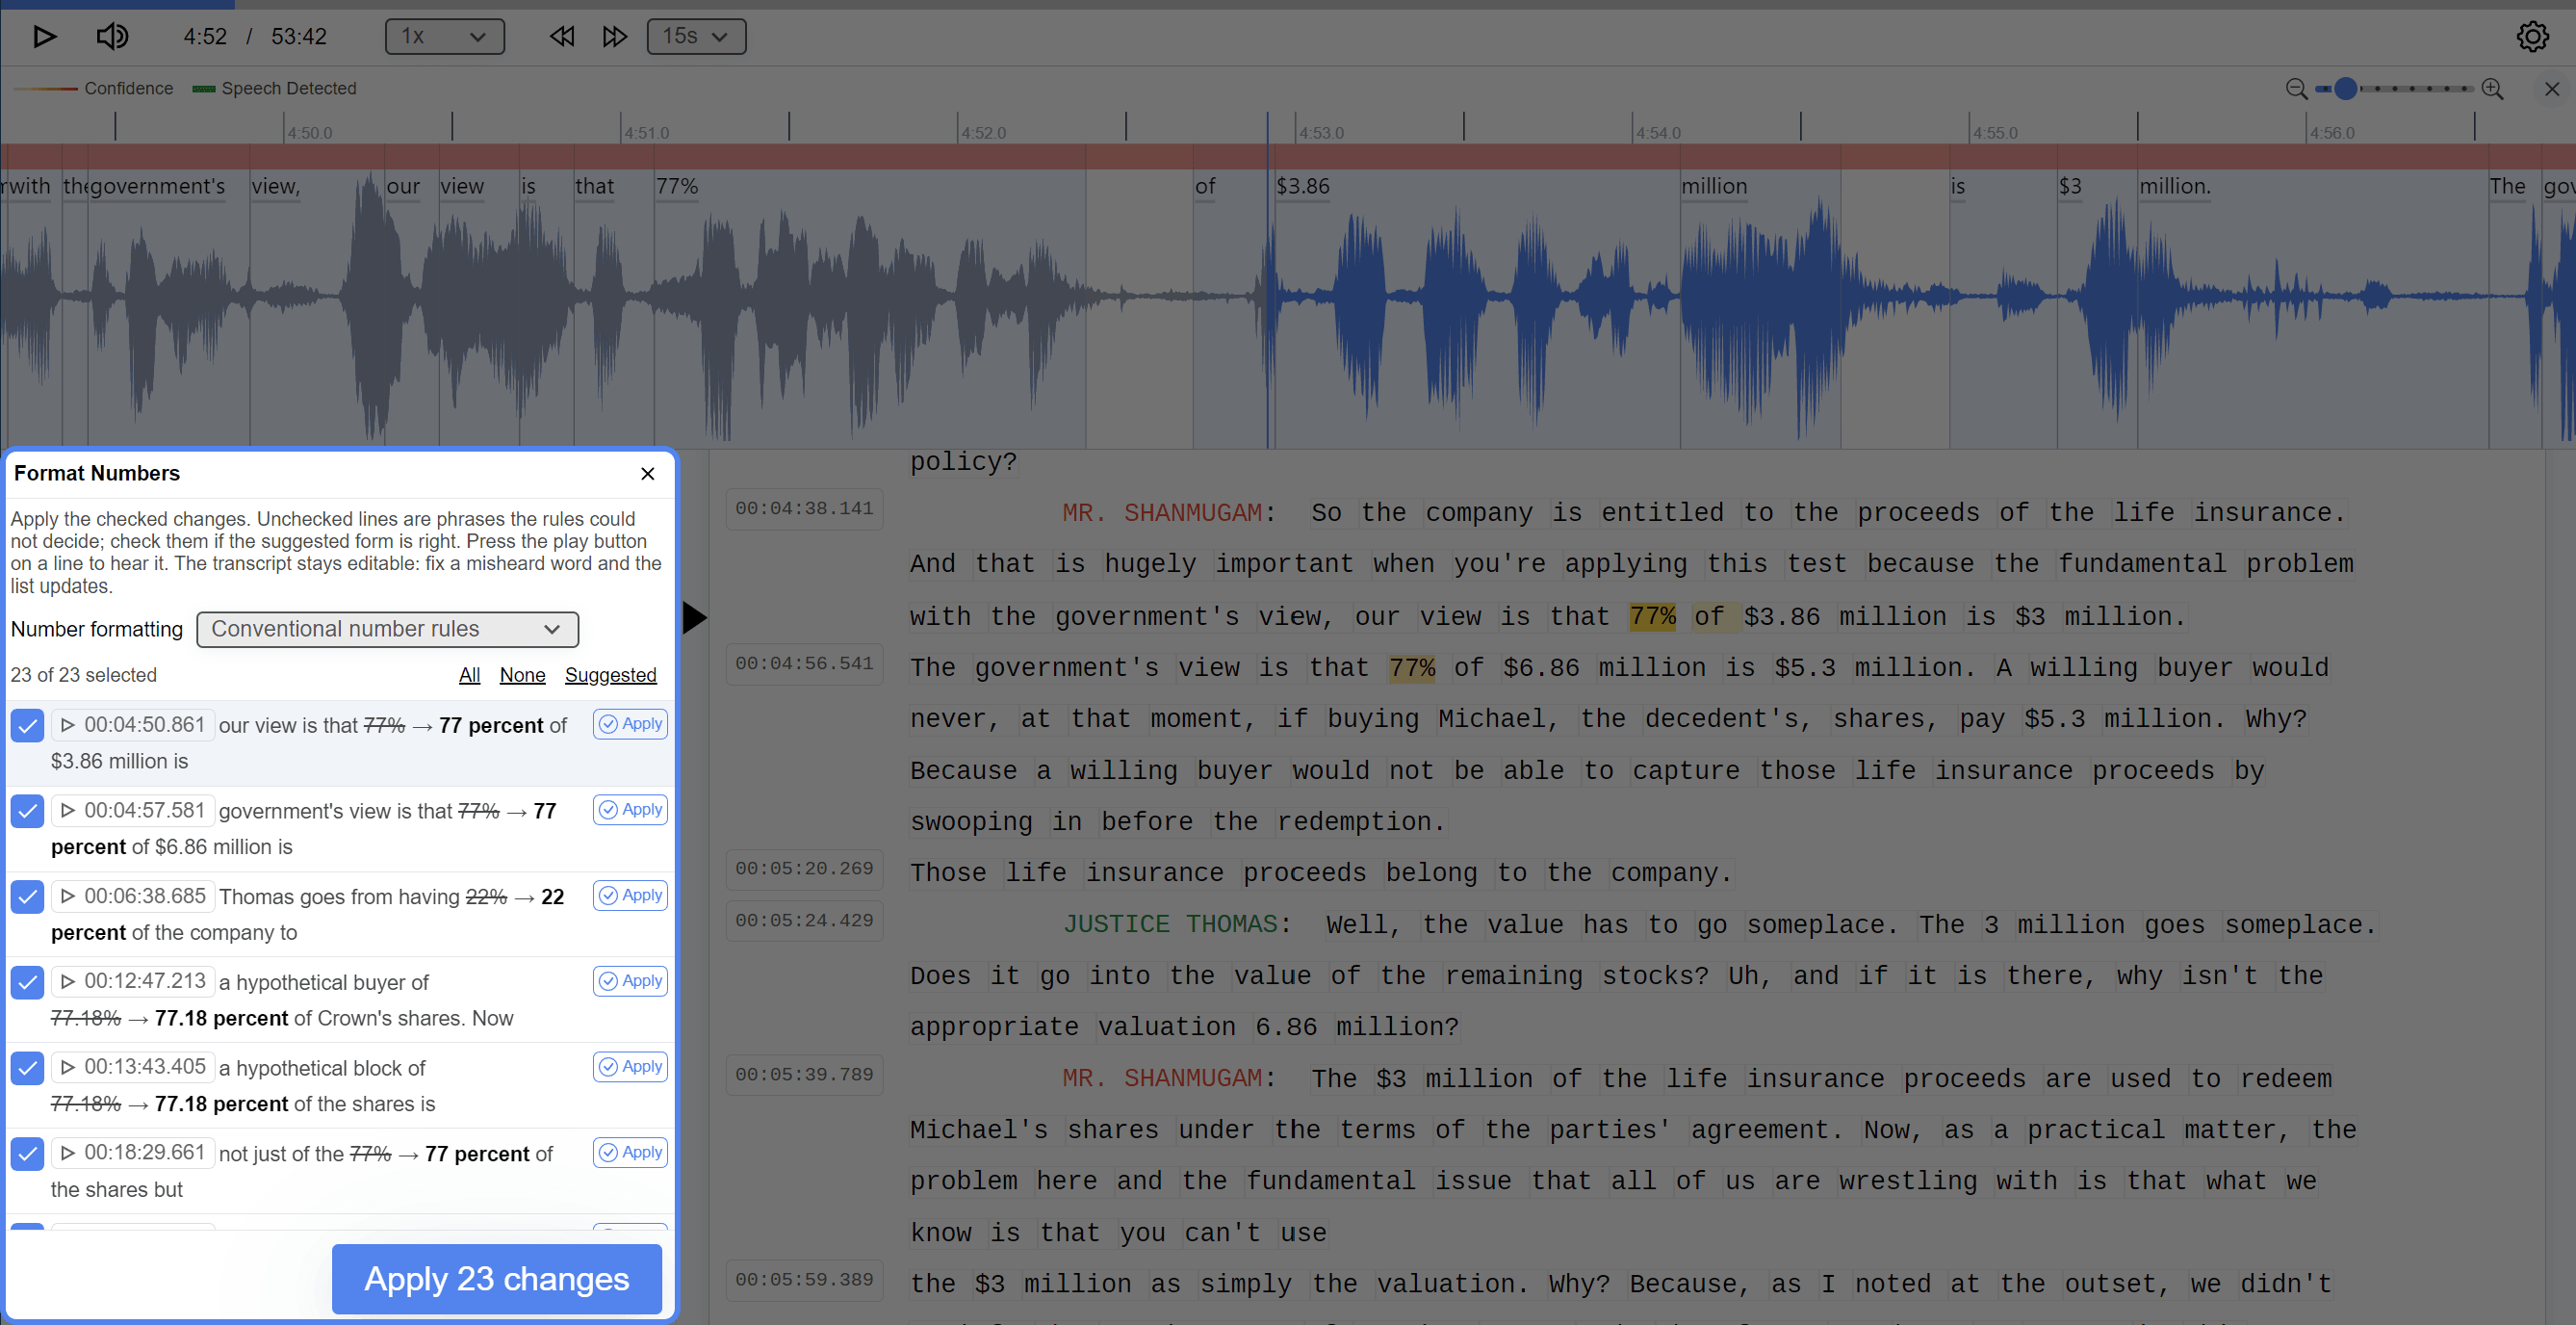Uncheck the 00:12:47.213 change checkbox
The width and height of the screenshot is (2576, 1325).
[28, 982]
